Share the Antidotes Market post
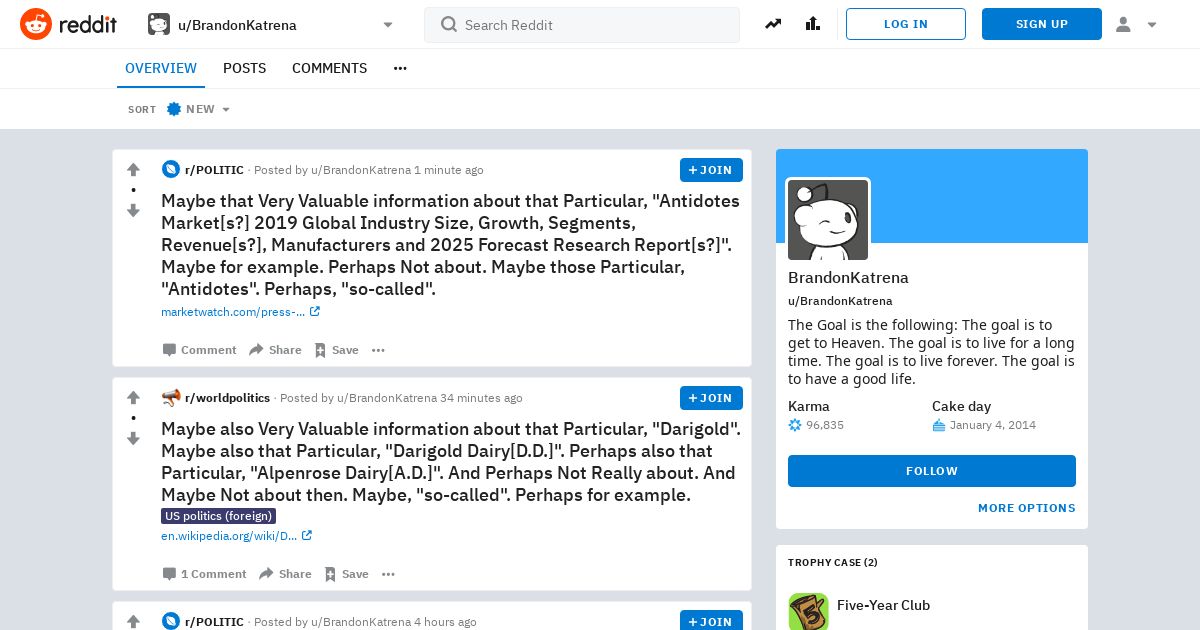Image resolution: width=1200 pixels, height=630 pixels. [x=275, y=350]
